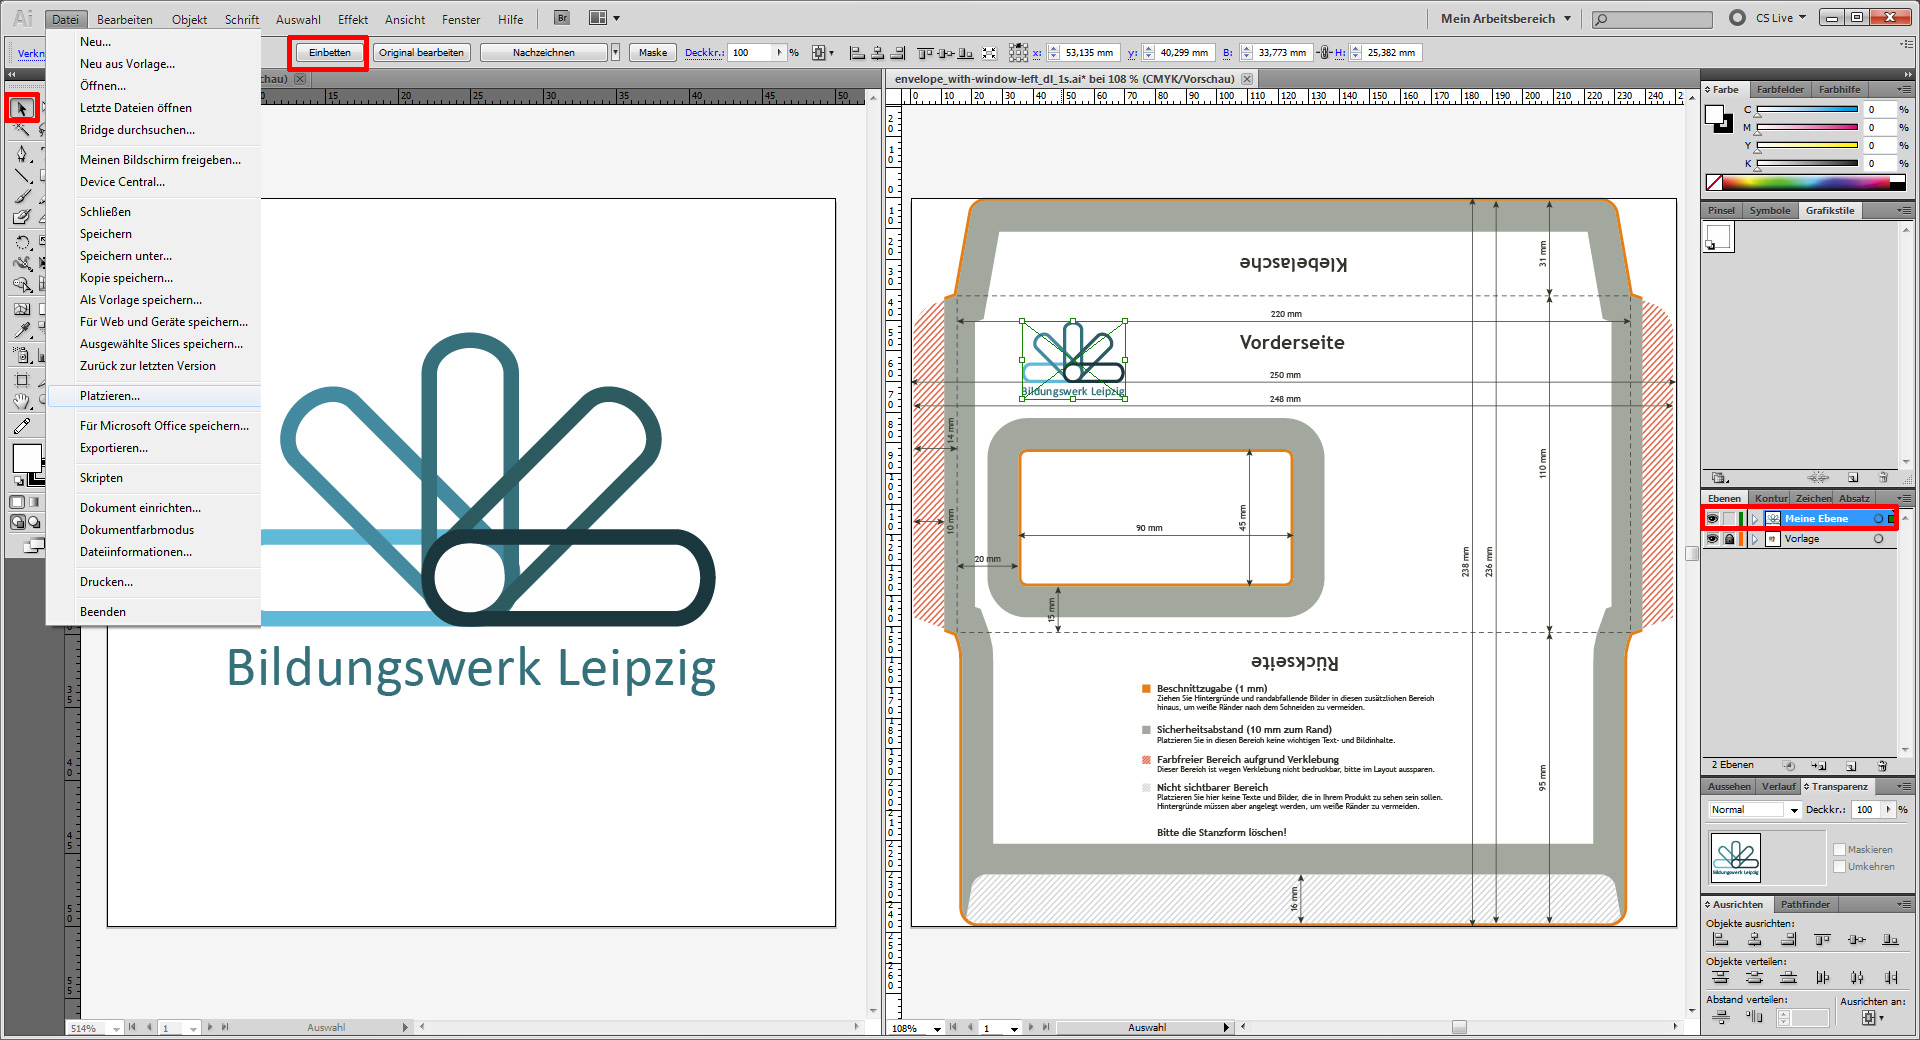Select the Pen tool
Image resolution: width=1920 pixels, height=1040 pixels.
coord(22,153)
